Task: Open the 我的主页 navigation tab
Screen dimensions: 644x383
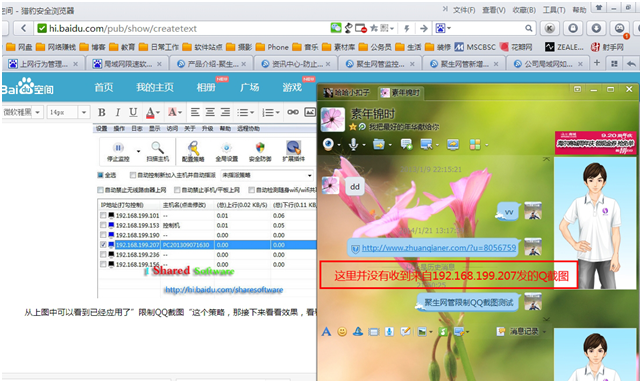Action: click(155, 87)
